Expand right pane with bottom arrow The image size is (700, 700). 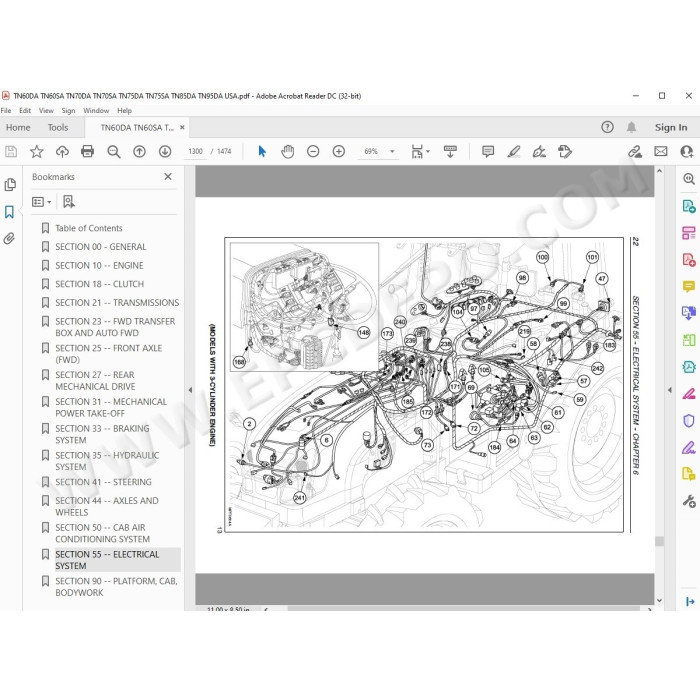point(690,601)
